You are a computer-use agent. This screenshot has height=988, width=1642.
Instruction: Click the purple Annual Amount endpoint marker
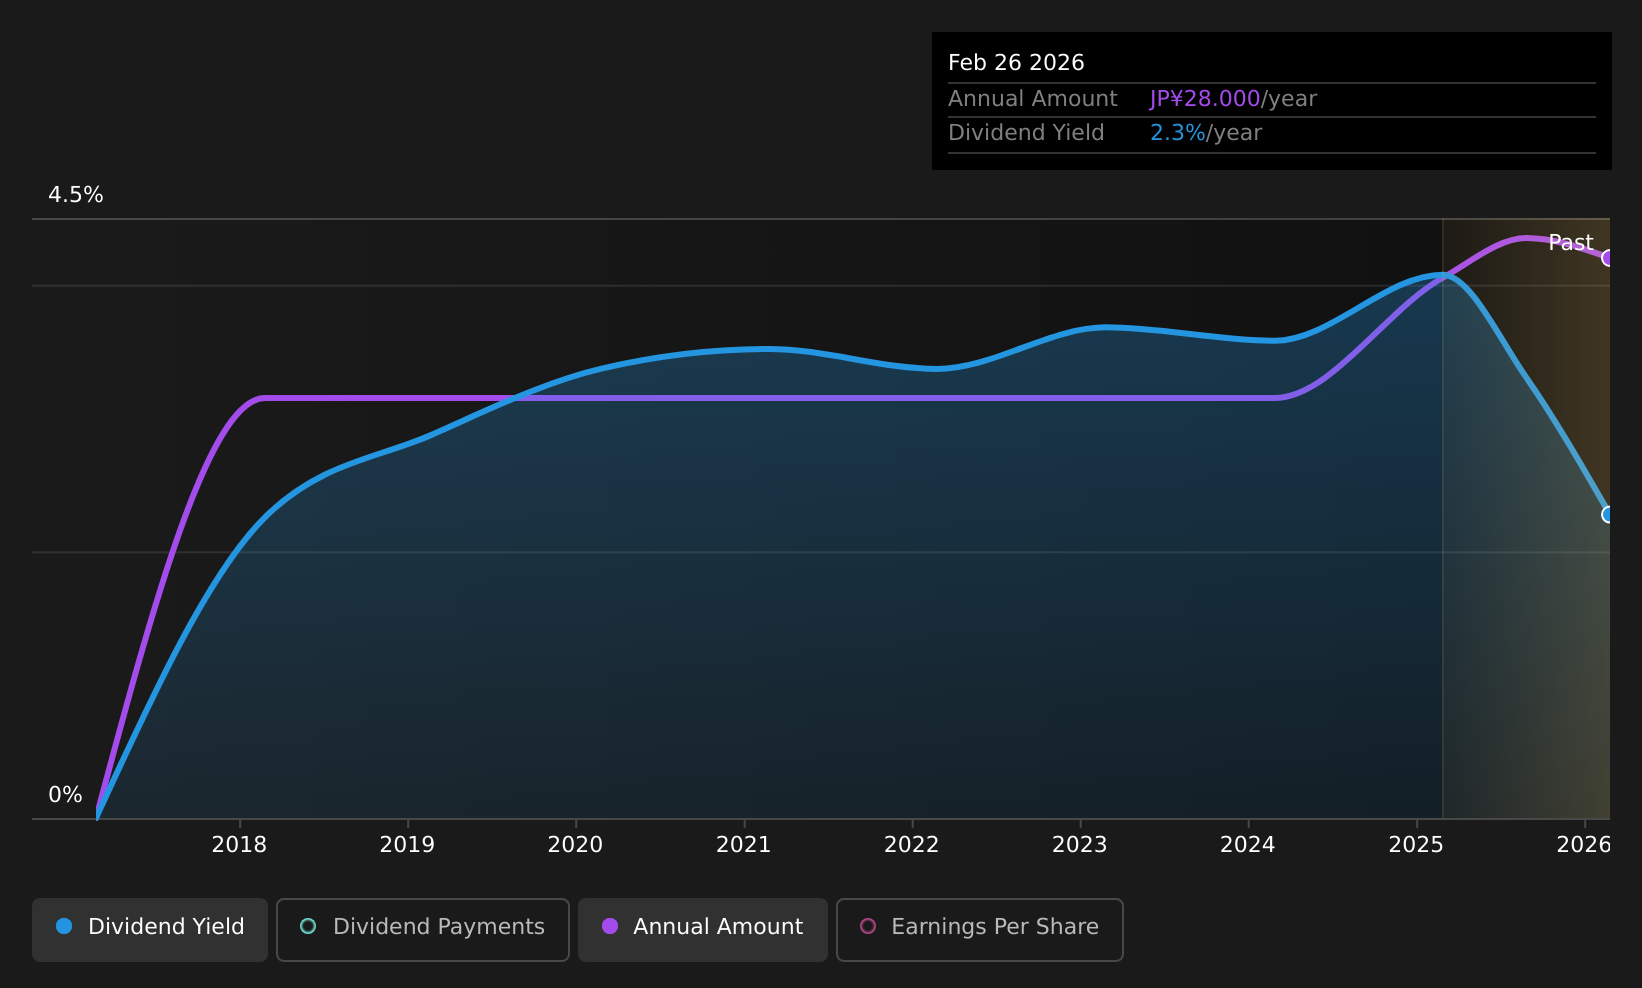1608,258
